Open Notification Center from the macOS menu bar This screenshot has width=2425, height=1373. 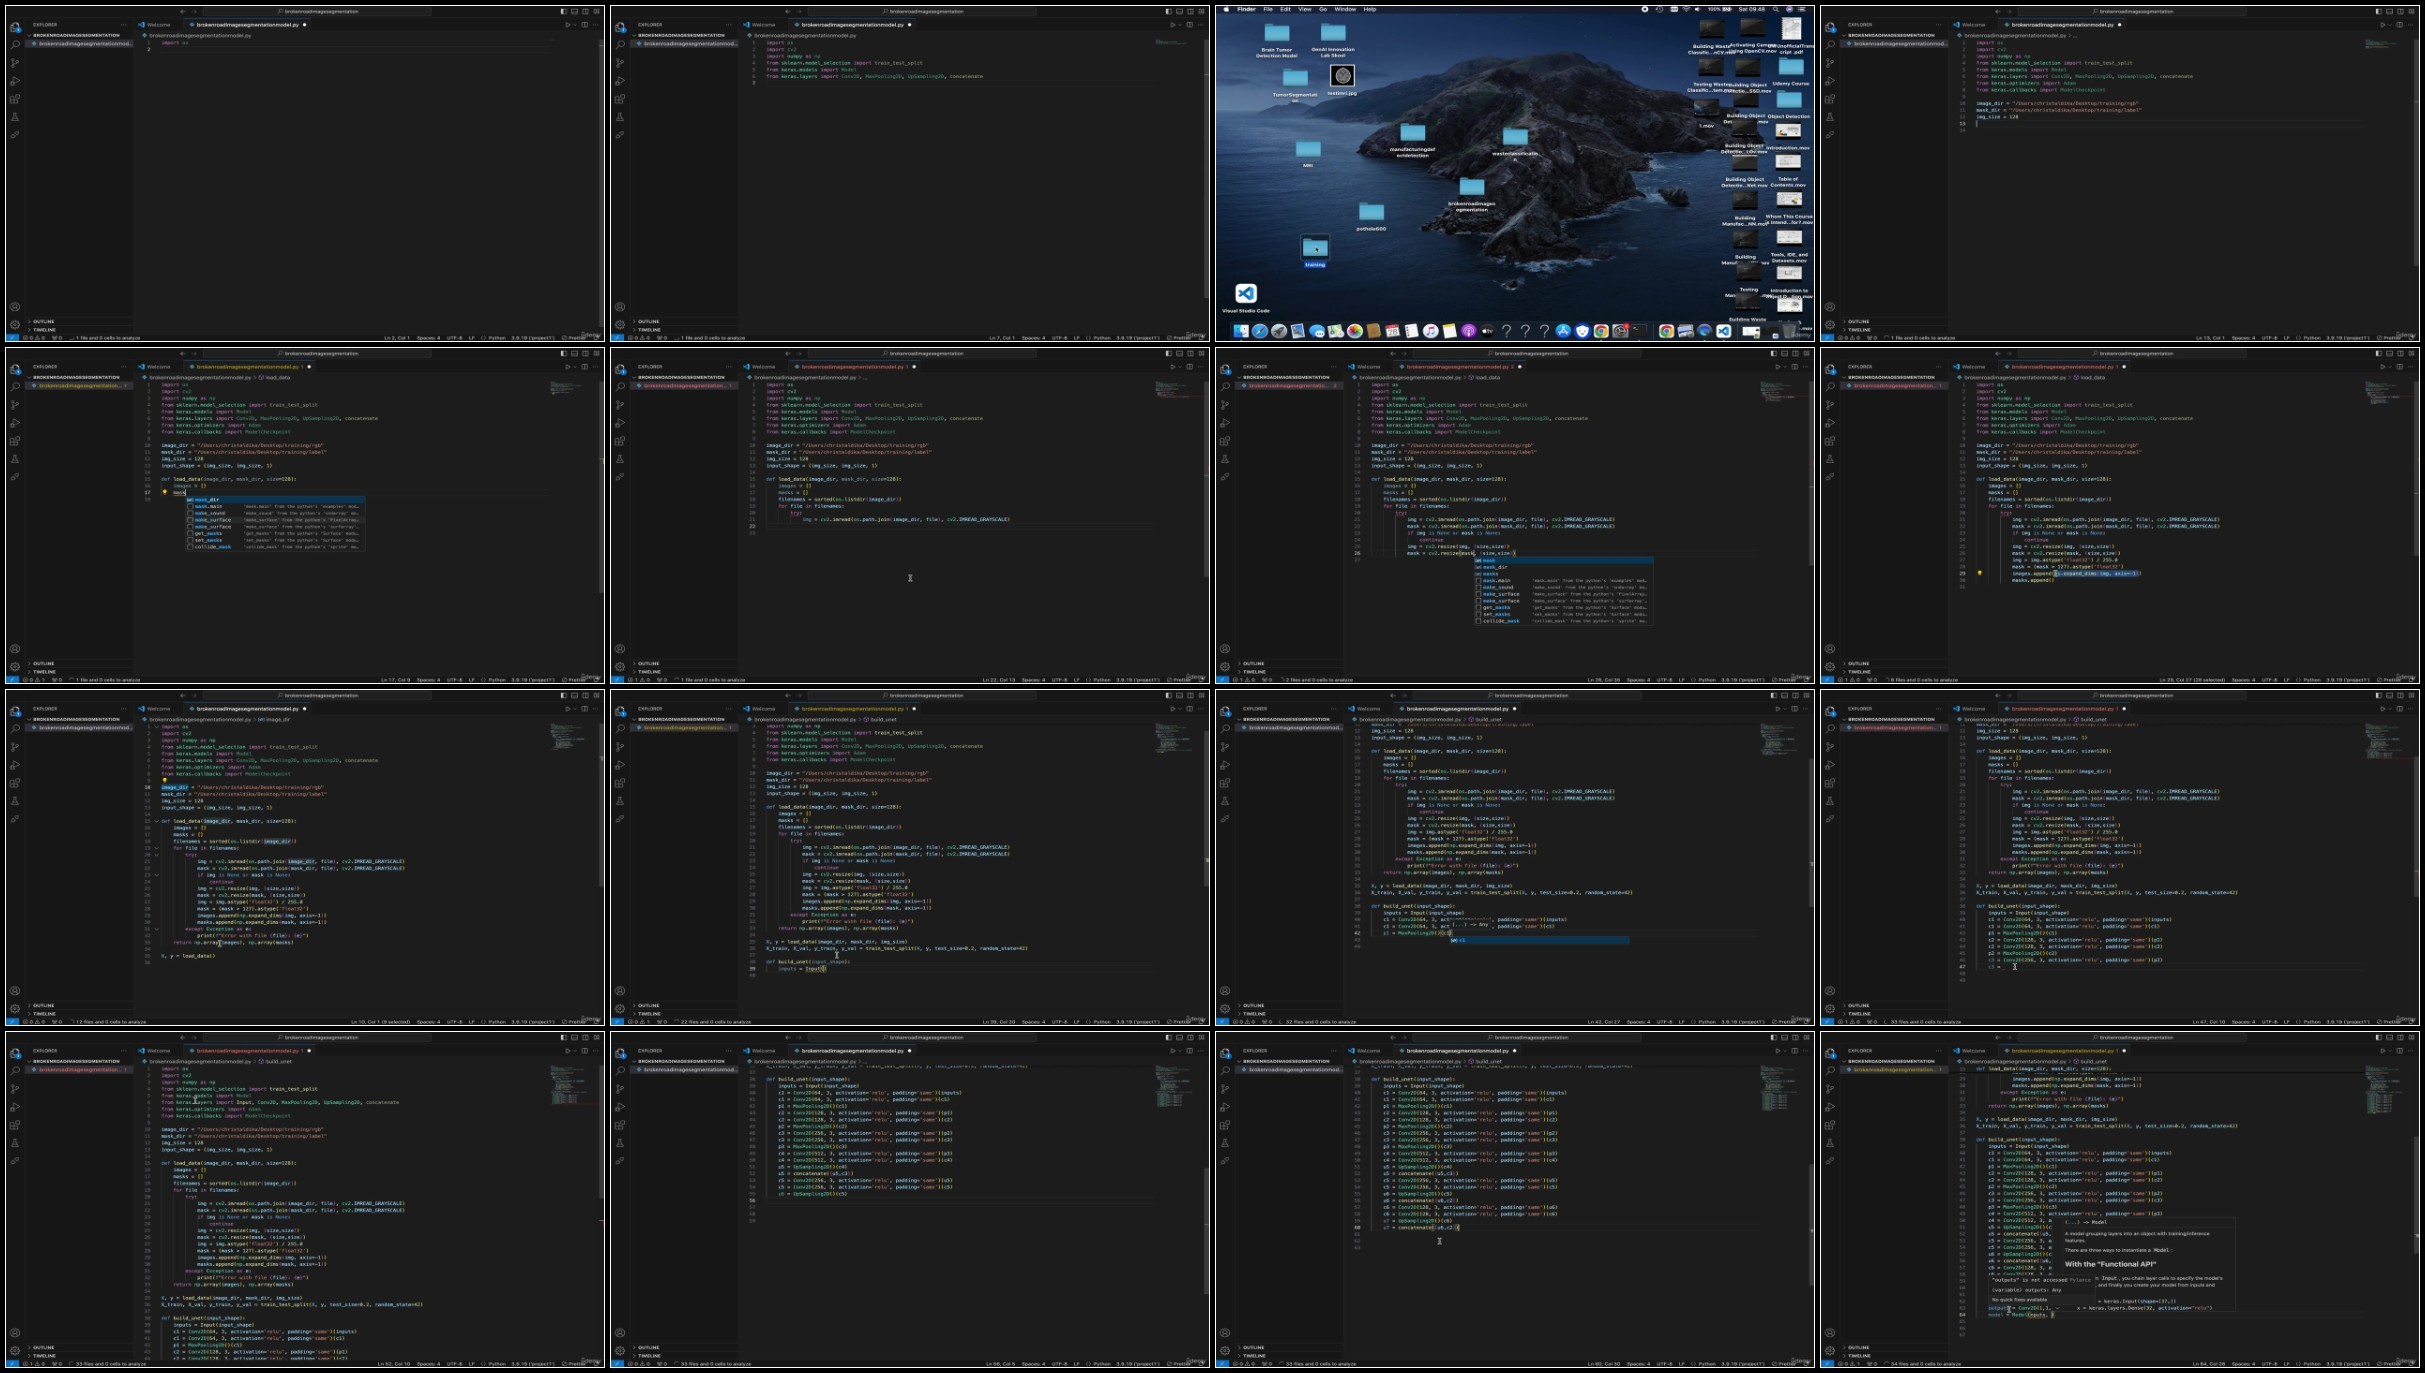[x=1804, y=9]
